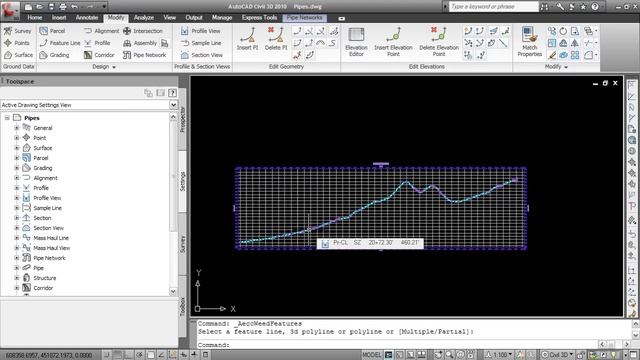
Task: Switch to the Analyze ribbon tab
Action: click(144, 18)
